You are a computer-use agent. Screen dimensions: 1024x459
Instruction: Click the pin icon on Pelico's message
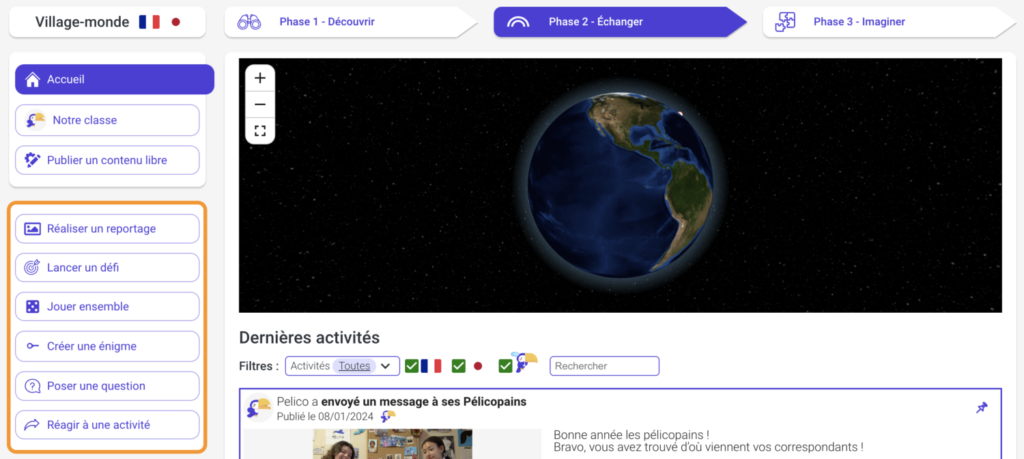pos(981,408)
